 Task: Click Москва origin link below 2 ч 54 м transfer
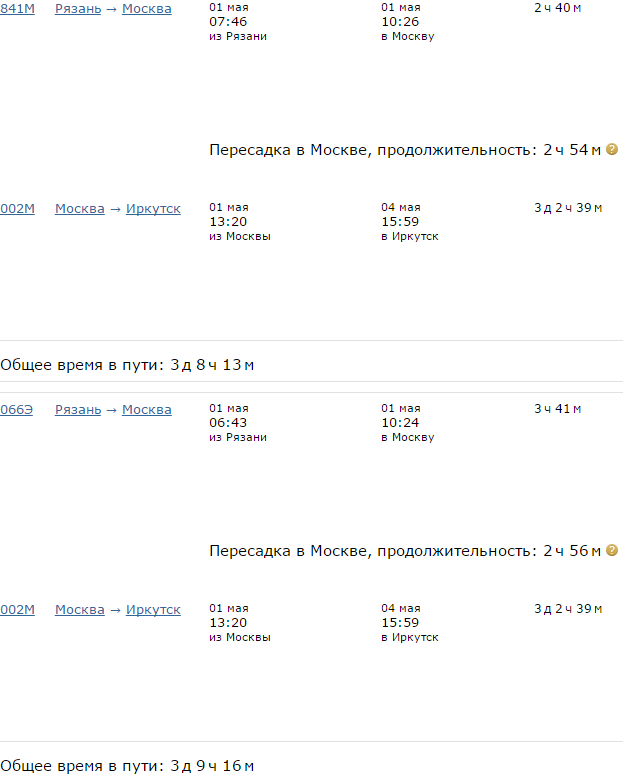[80, 209]
